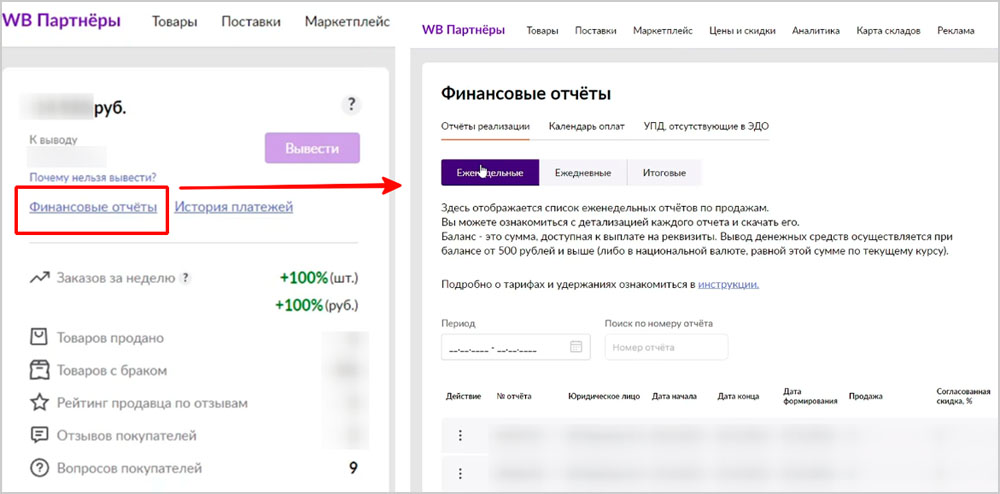Open Финансовые отчёты link
The image size is (1000, 494).
tap(93, 207)
